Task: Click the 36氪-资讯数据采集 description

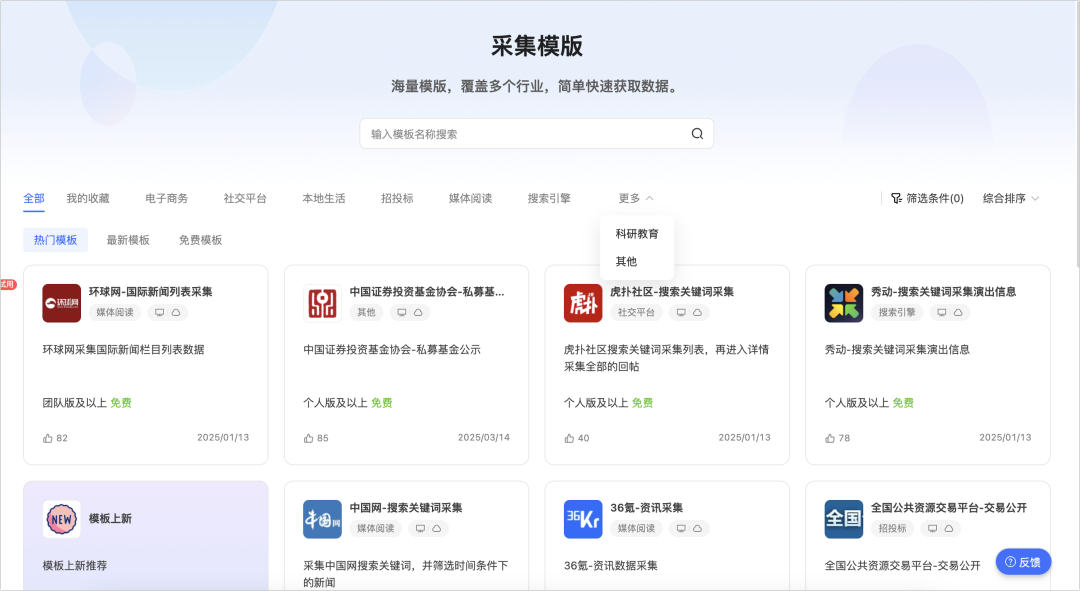Action: pos(610,566)
